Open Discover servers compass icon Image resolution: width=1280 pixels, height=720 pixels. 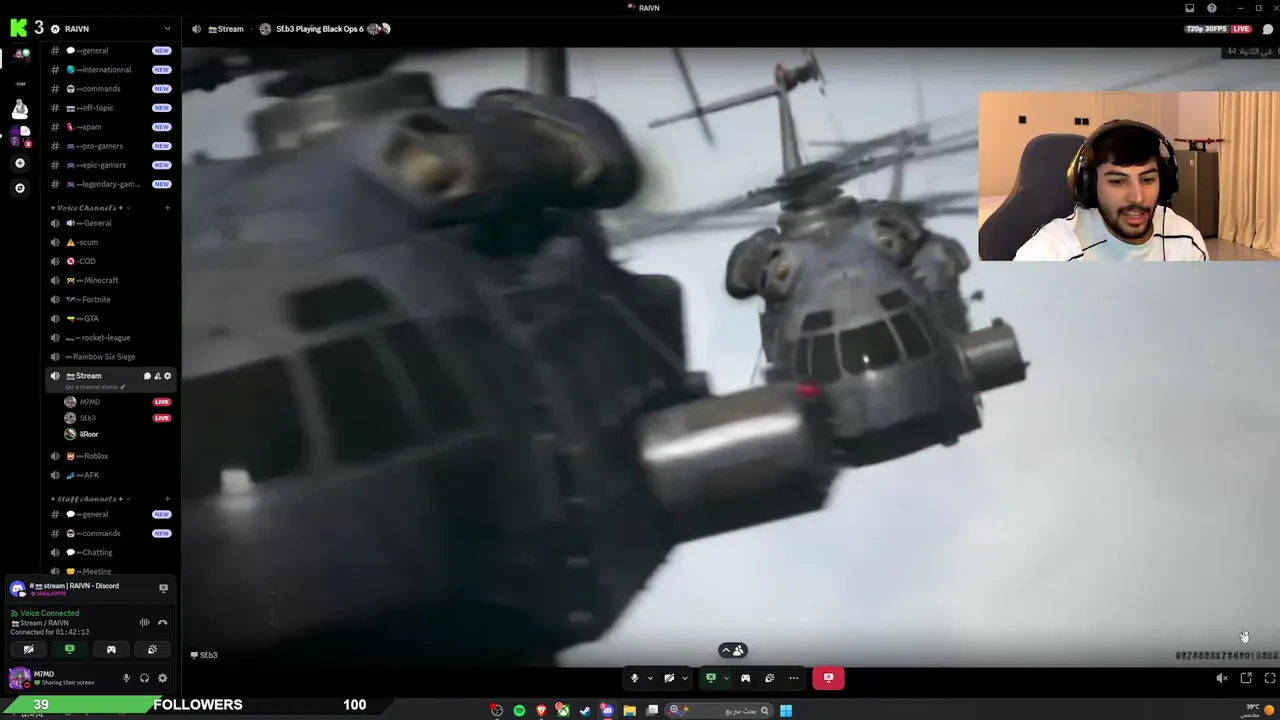click(x=19, y=187)
